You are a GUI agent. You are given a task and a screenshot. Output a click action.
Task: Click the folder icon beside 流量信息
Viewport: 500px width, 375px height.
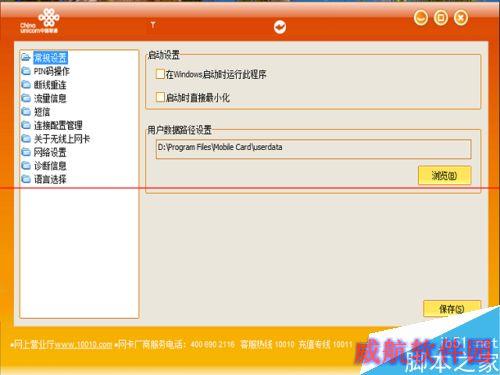[x=26, y=98]
